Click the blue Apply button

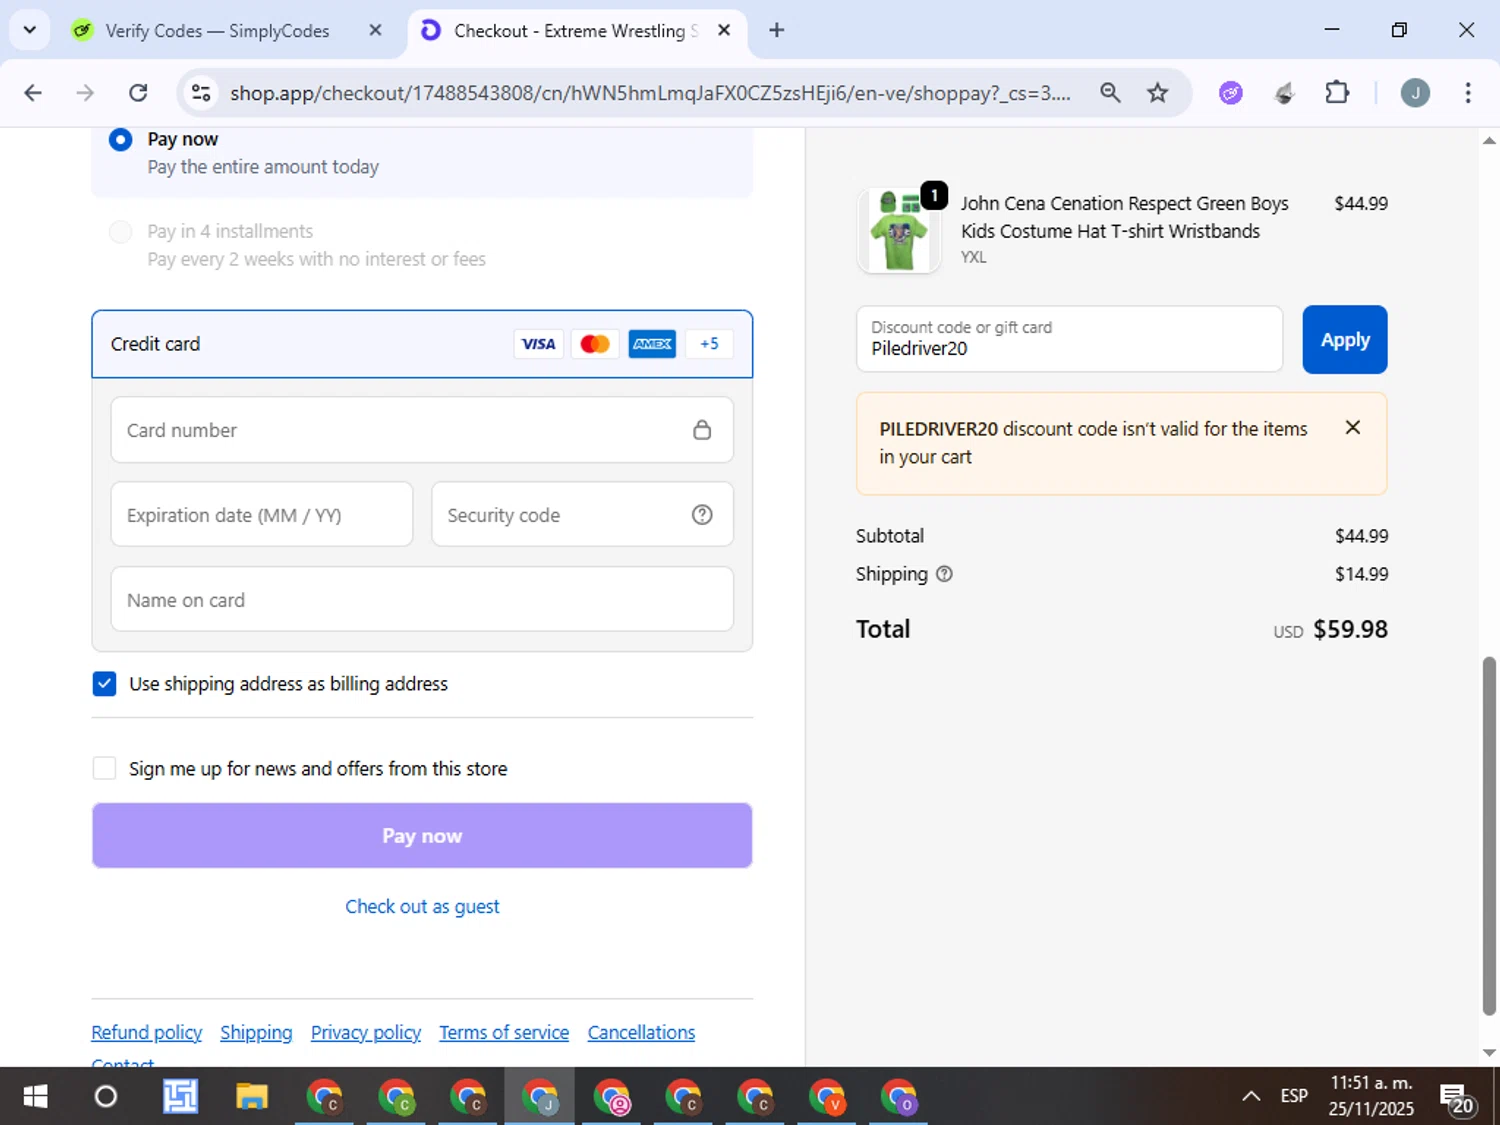1345,340
